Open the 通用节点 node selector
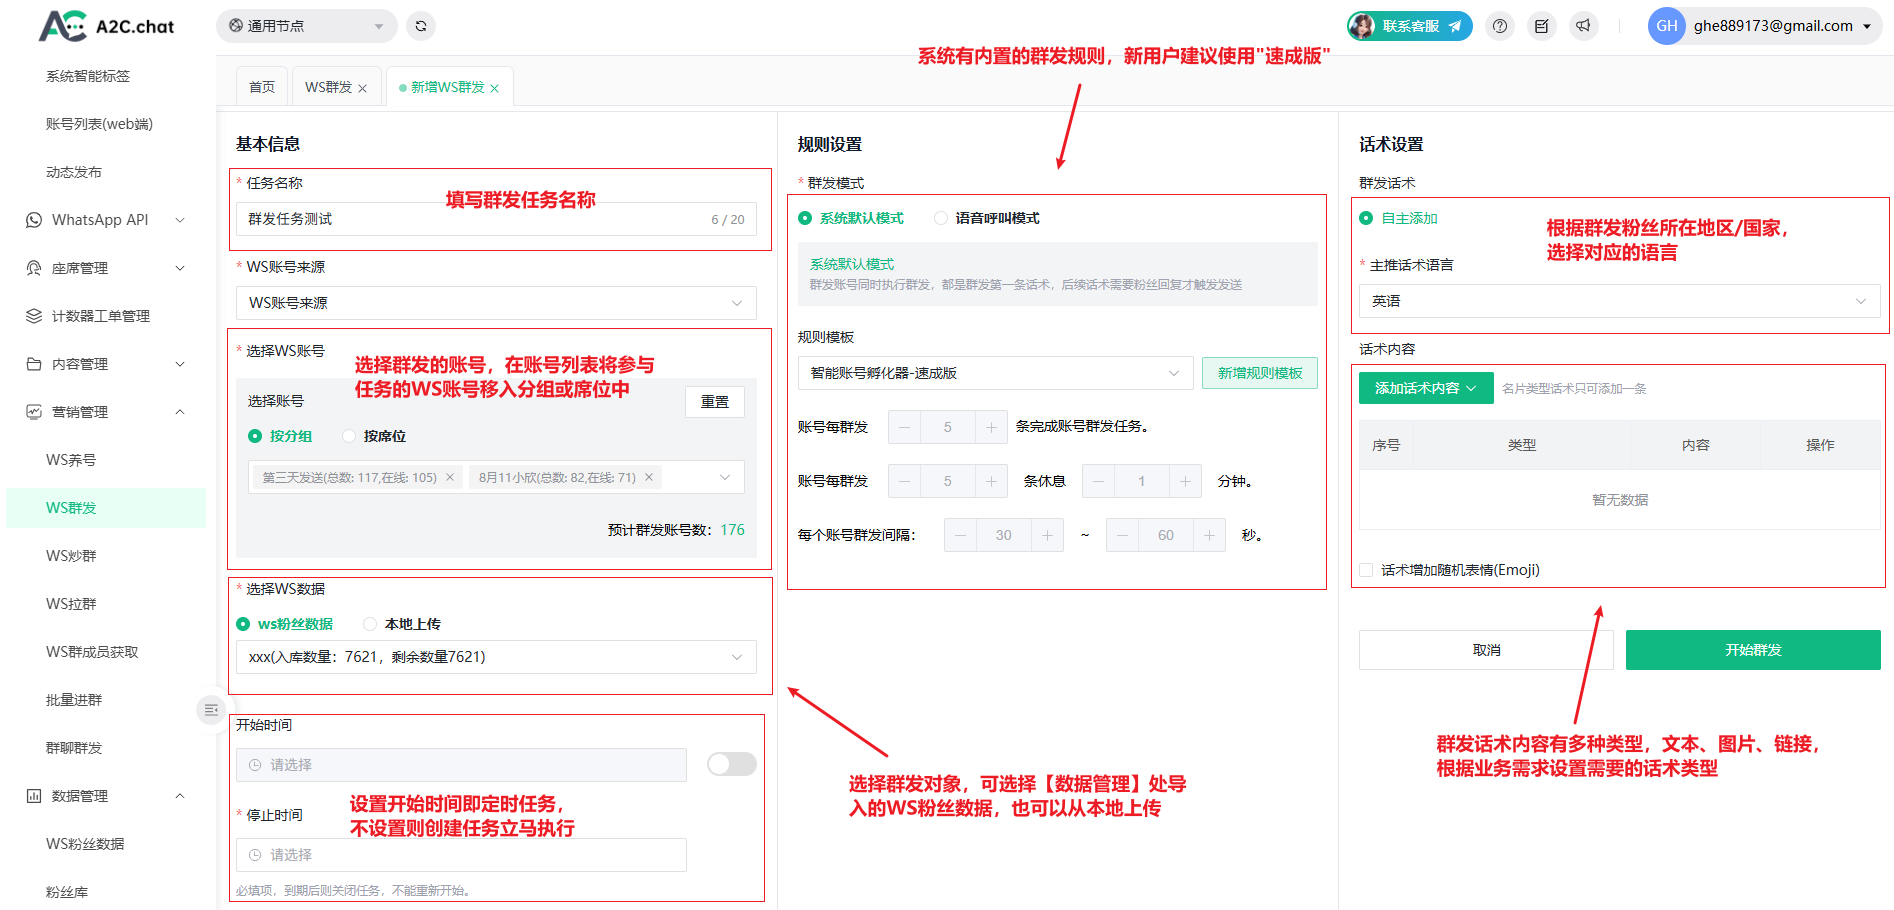 306,26
